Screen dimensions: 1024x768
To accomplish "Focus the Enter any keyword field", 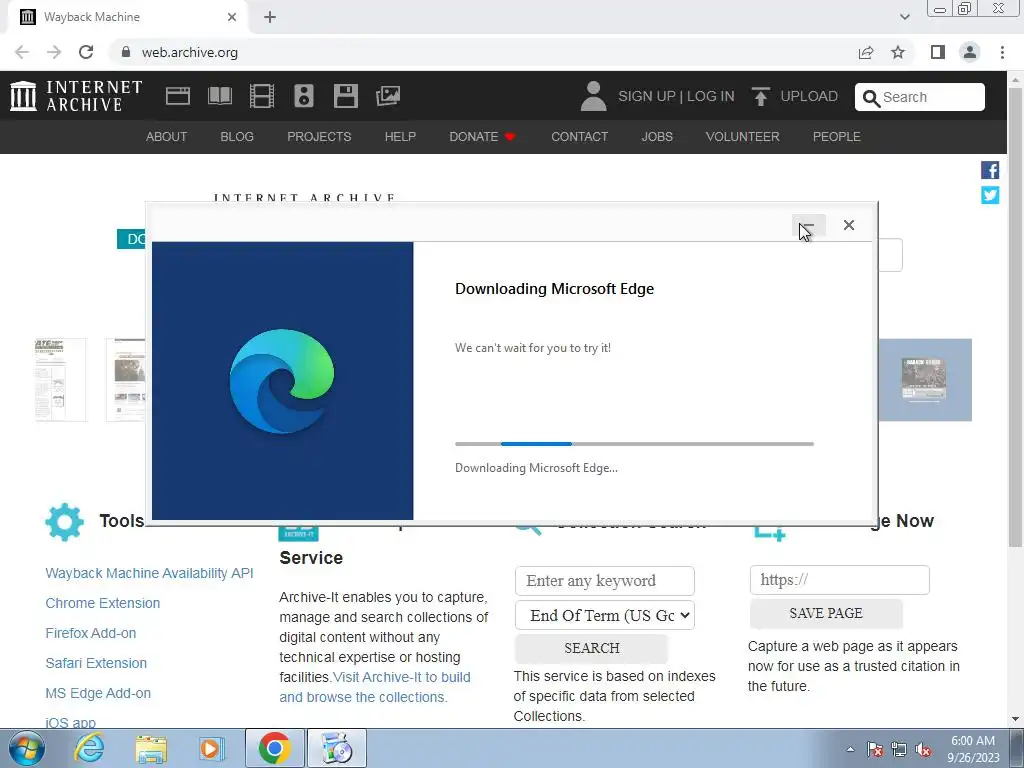I will [x=605, y=581].
